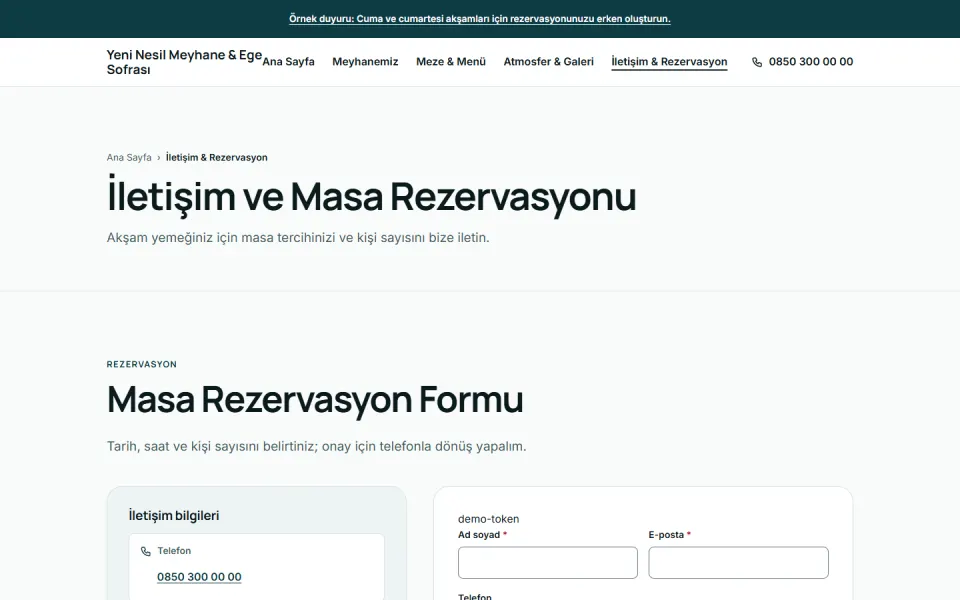Click the phone icon beside the Telefon label
The width and height of the screenshot is (960, 600).
point(146,551)
